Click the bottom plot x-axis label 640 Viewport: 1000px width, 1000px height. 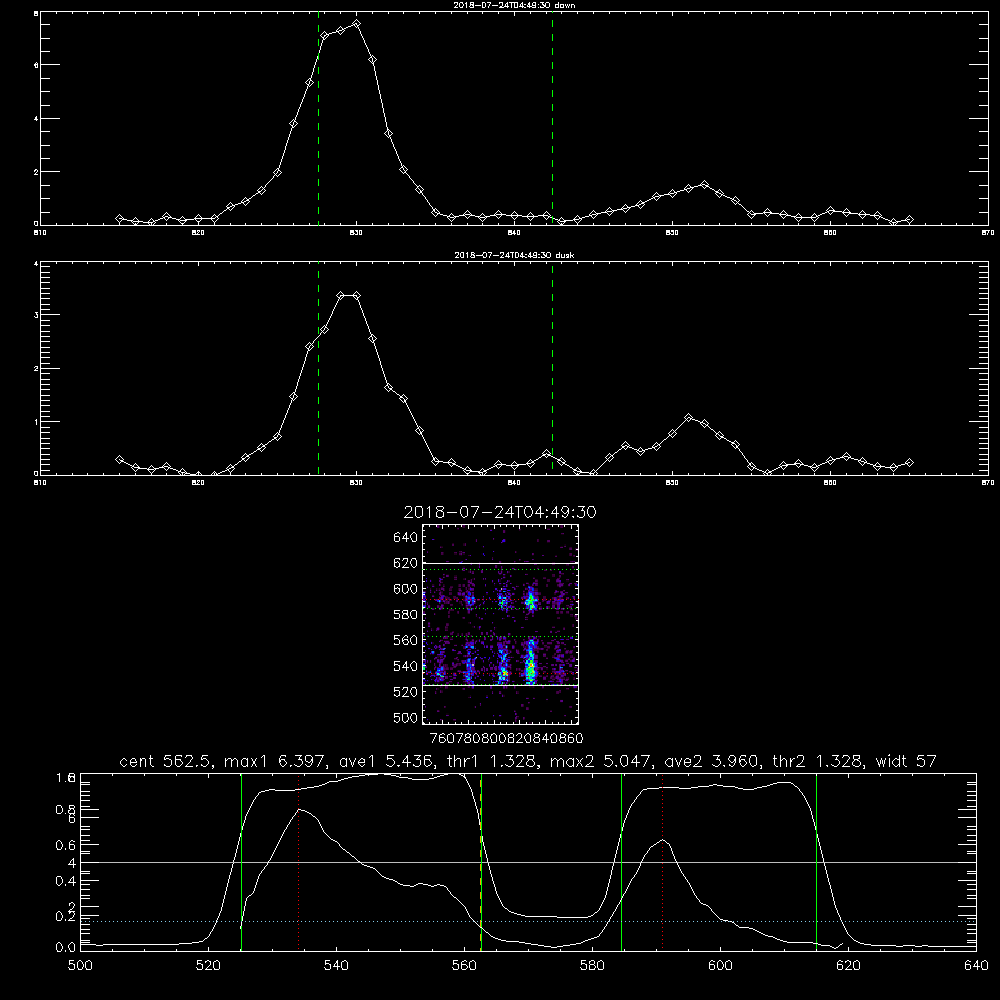point(976,966)
